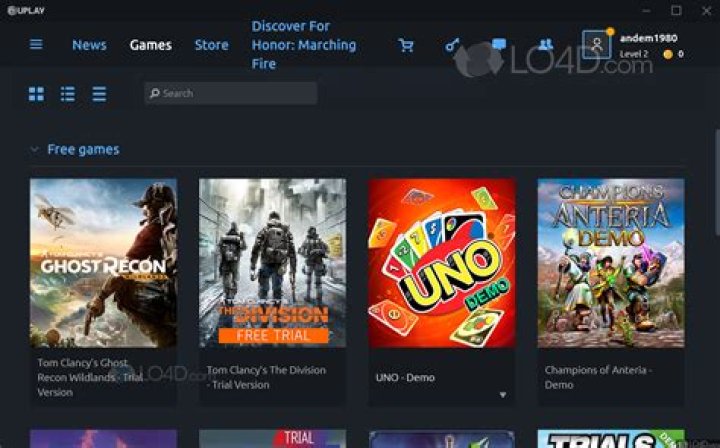Open the chat messages icon
The height and width of the screenshot is (448, 720).
[499, 44]
